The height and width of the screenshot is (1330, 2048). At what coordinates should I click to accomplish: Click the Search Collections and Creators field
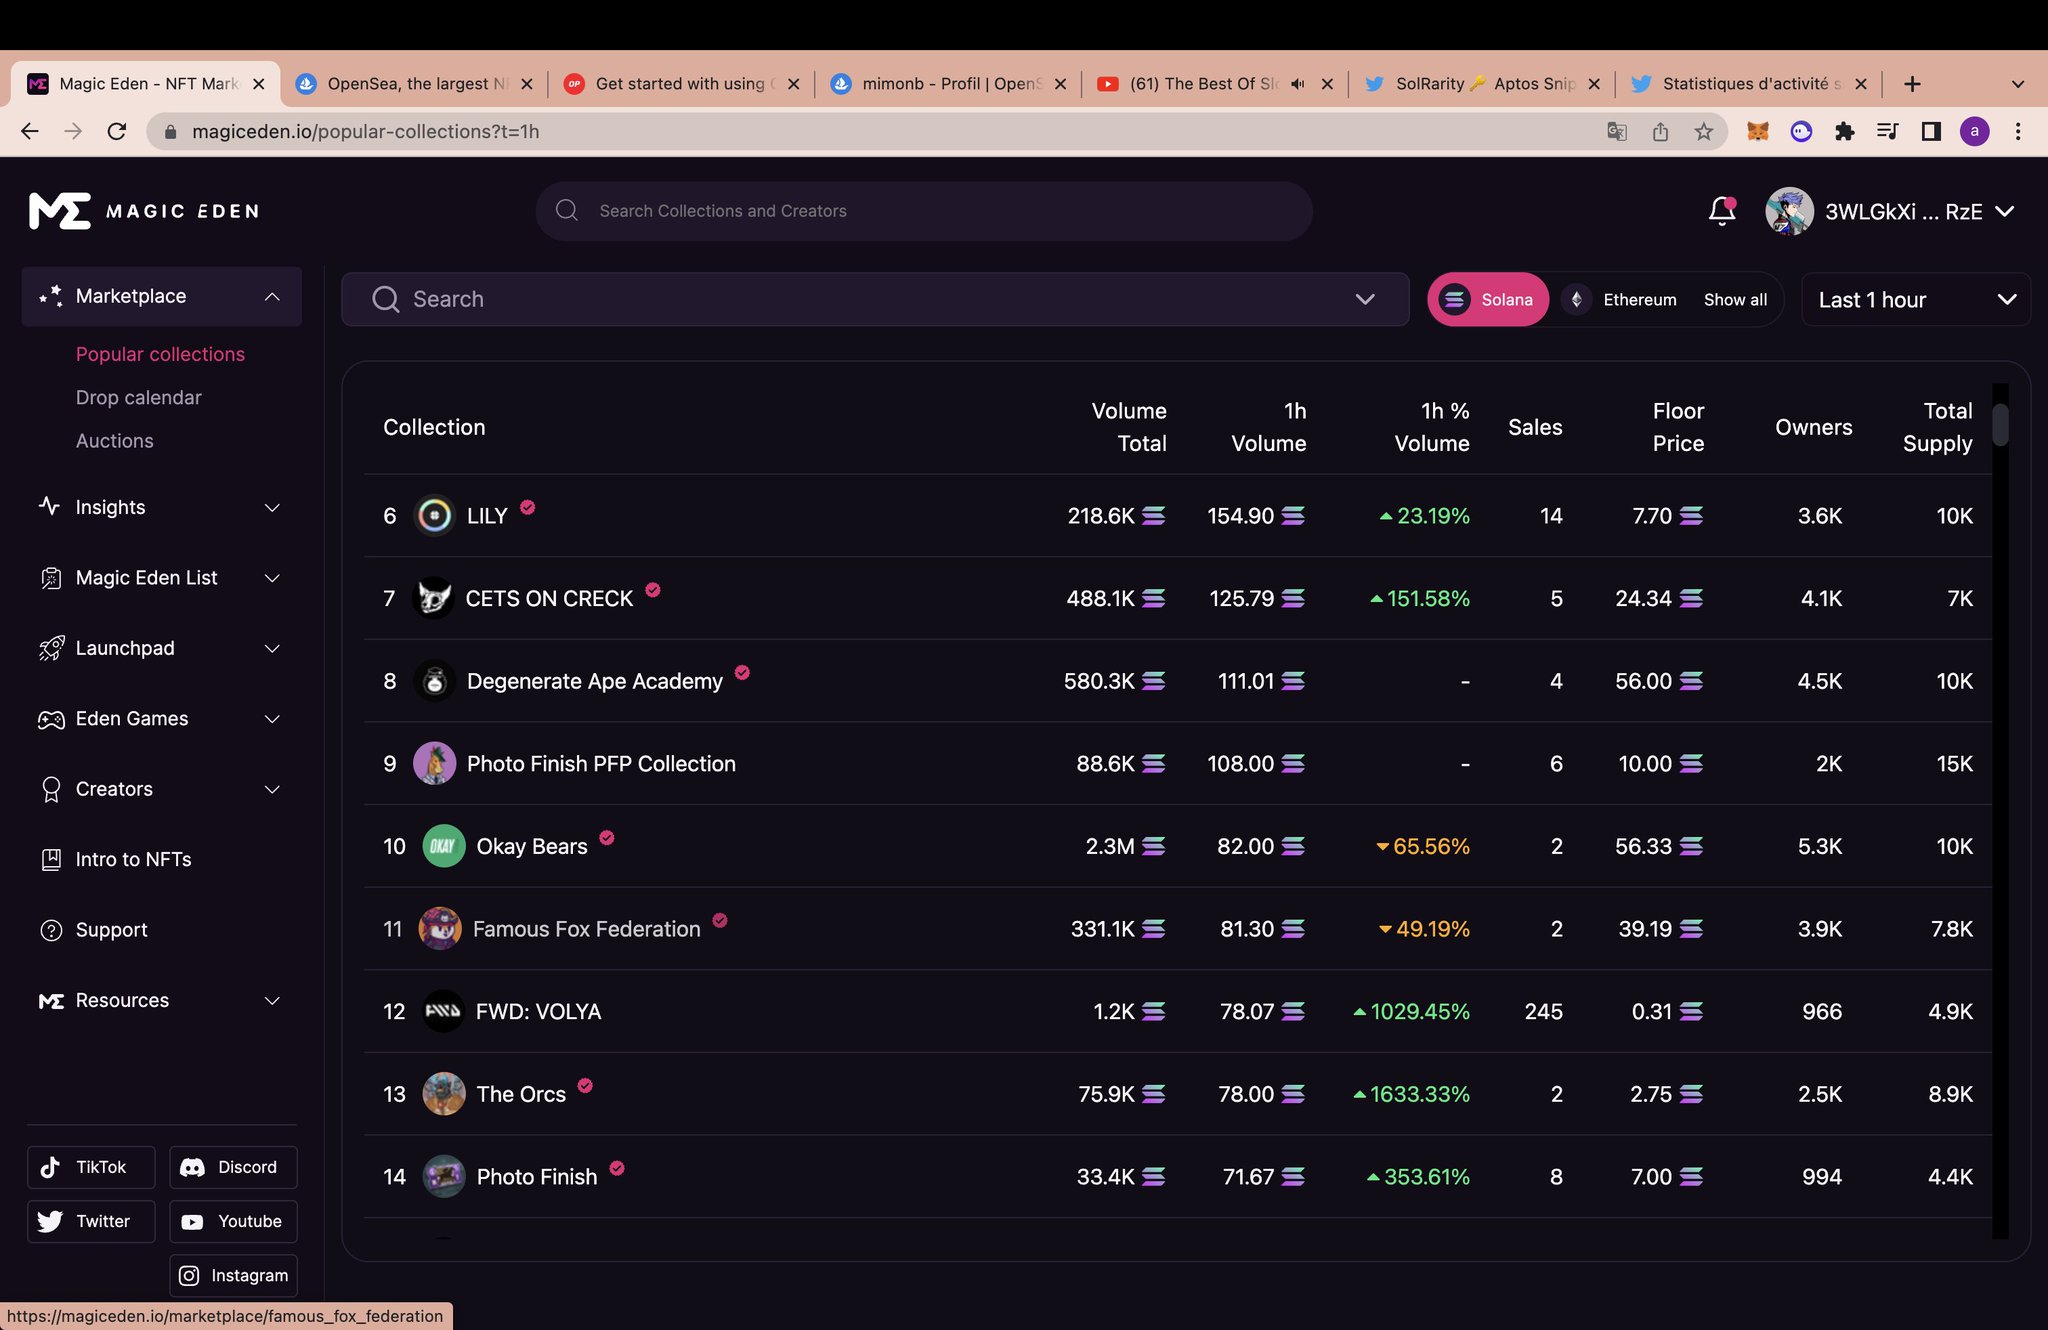[924, 211]
